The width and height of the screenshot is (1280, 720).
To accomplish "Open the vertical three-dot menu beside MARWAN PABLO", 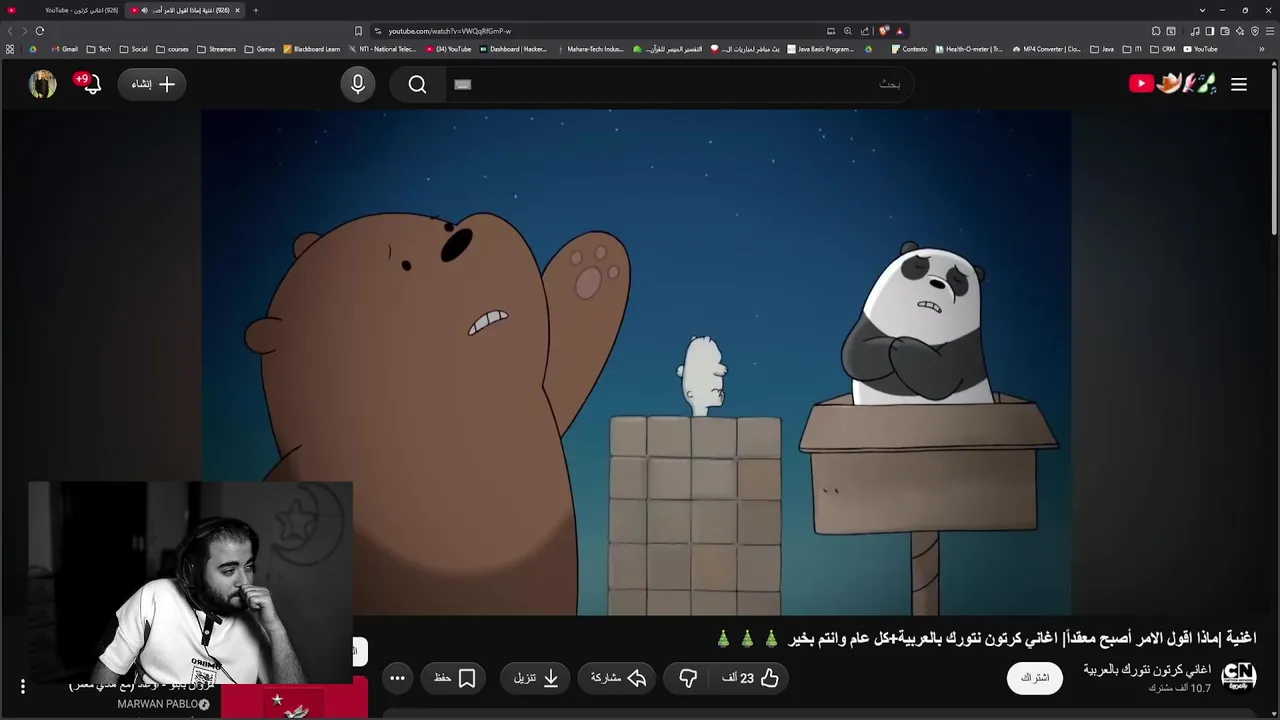I will click(x=22, y=686).
